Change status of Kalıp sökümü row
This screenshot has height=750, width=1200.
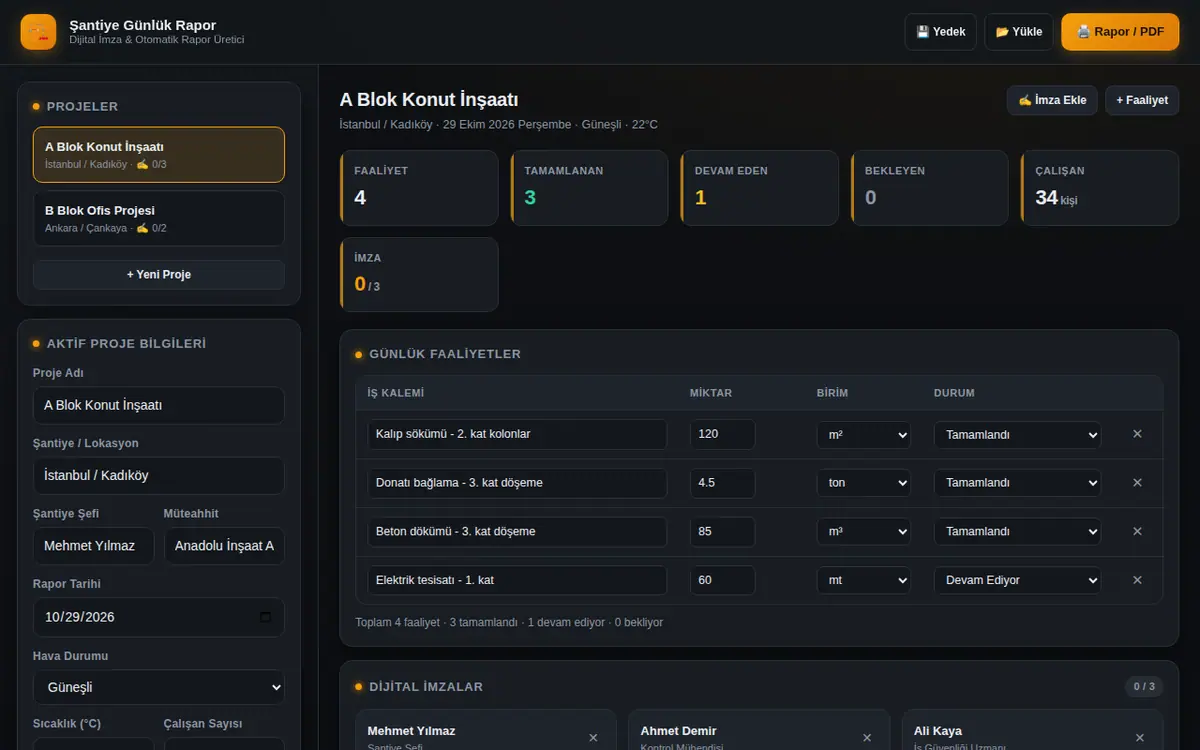1017,435
